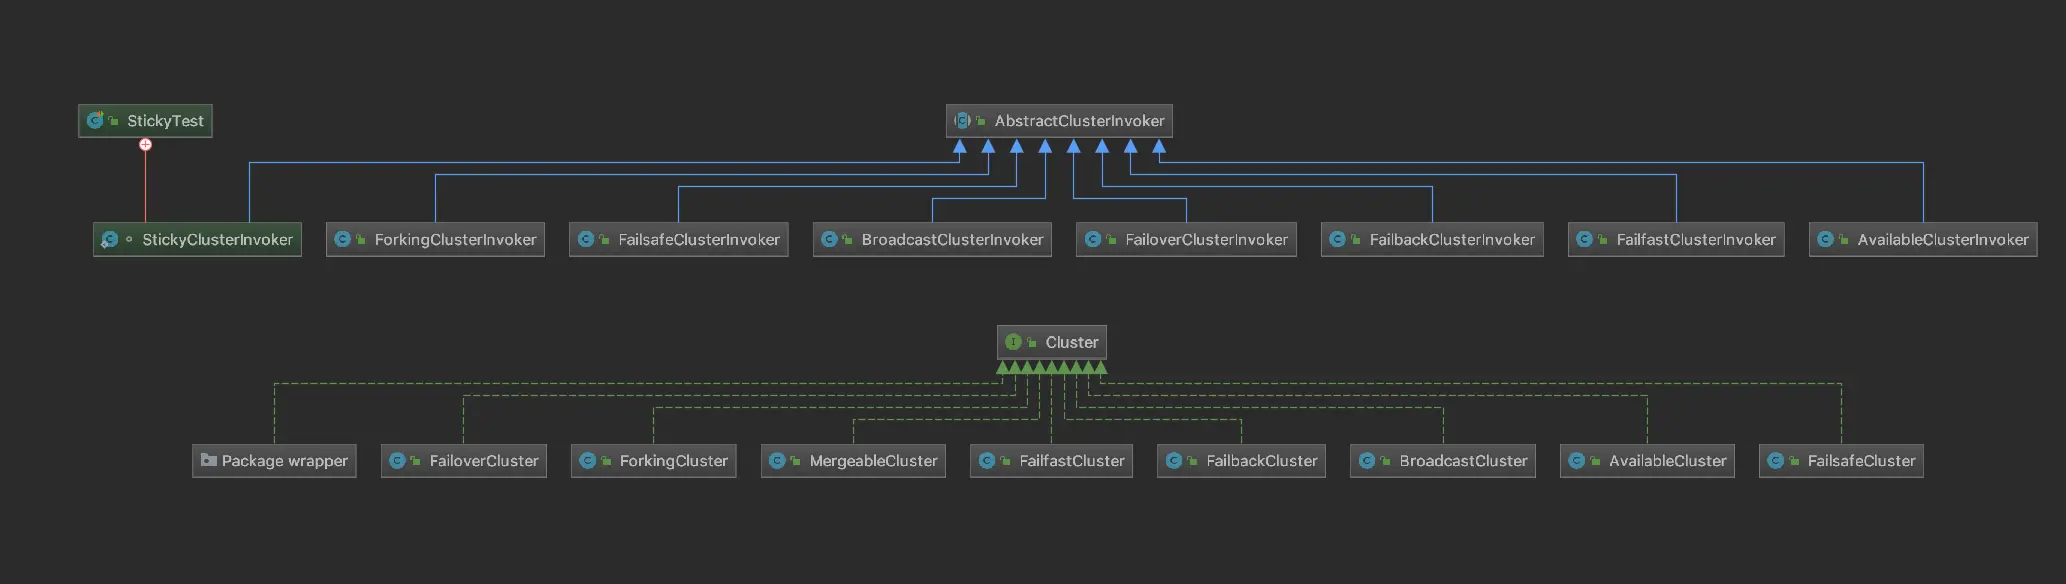This screenshot has width=2066, height=584.
Task: Click the inner-class plus marker below StickyTest
Action: pos(145,145)
